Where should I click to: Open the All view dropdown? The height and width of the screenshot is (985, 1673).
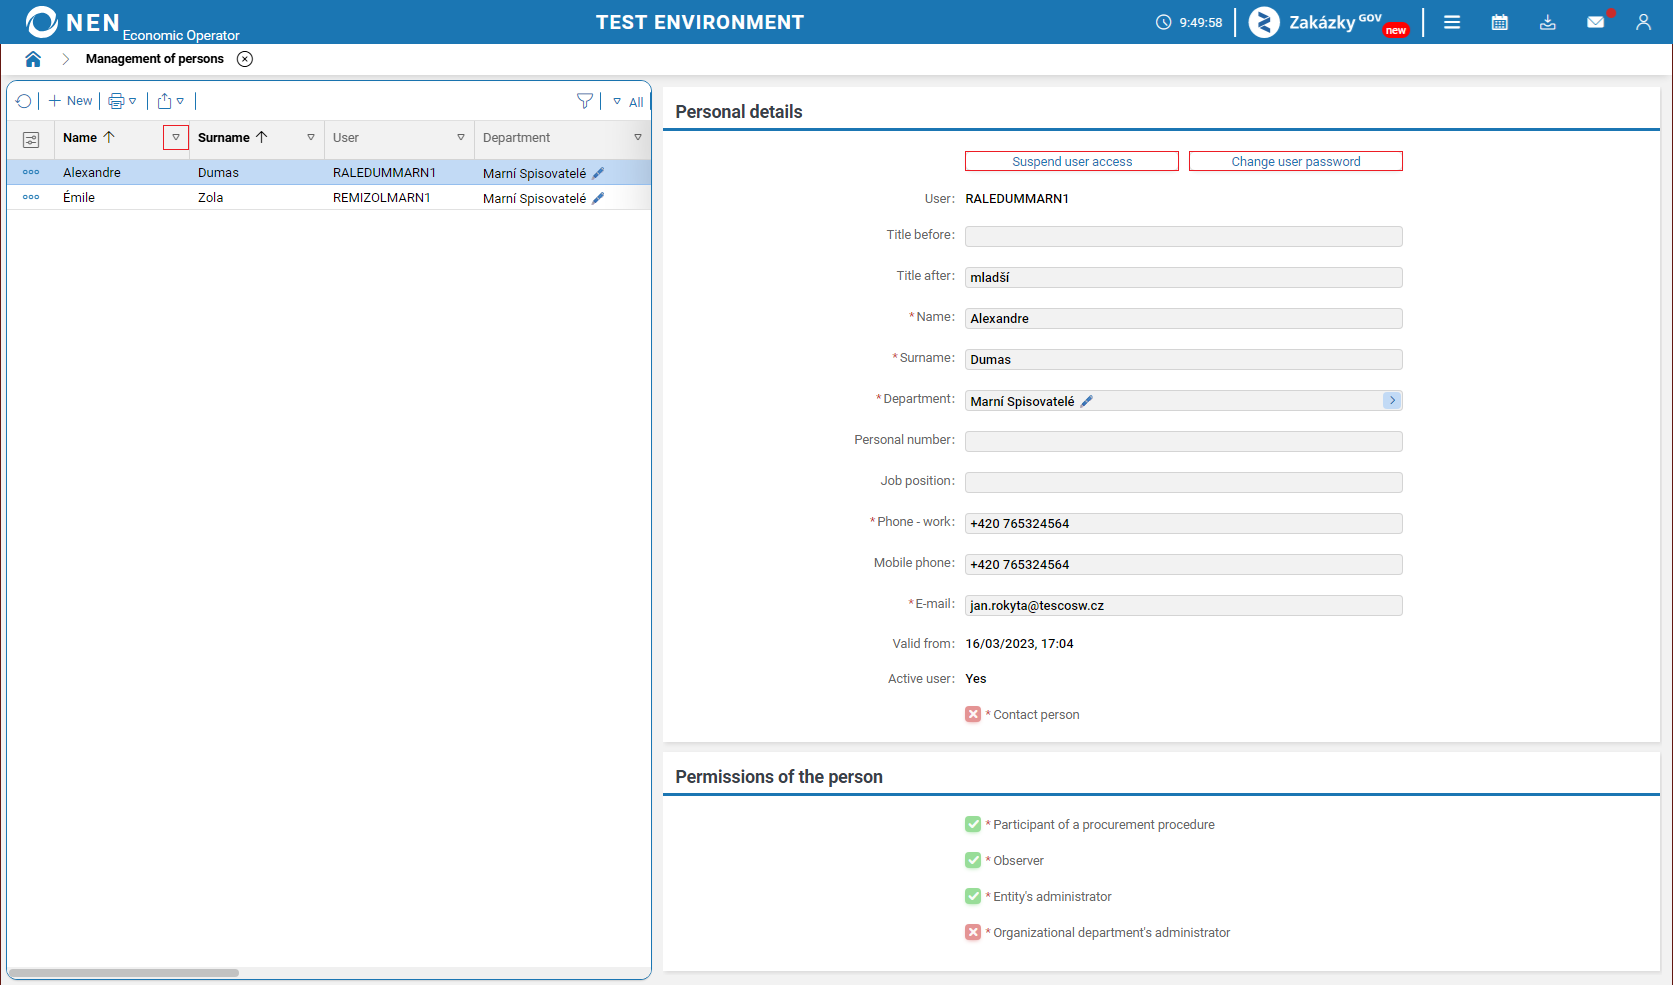[x=628, y=102]
